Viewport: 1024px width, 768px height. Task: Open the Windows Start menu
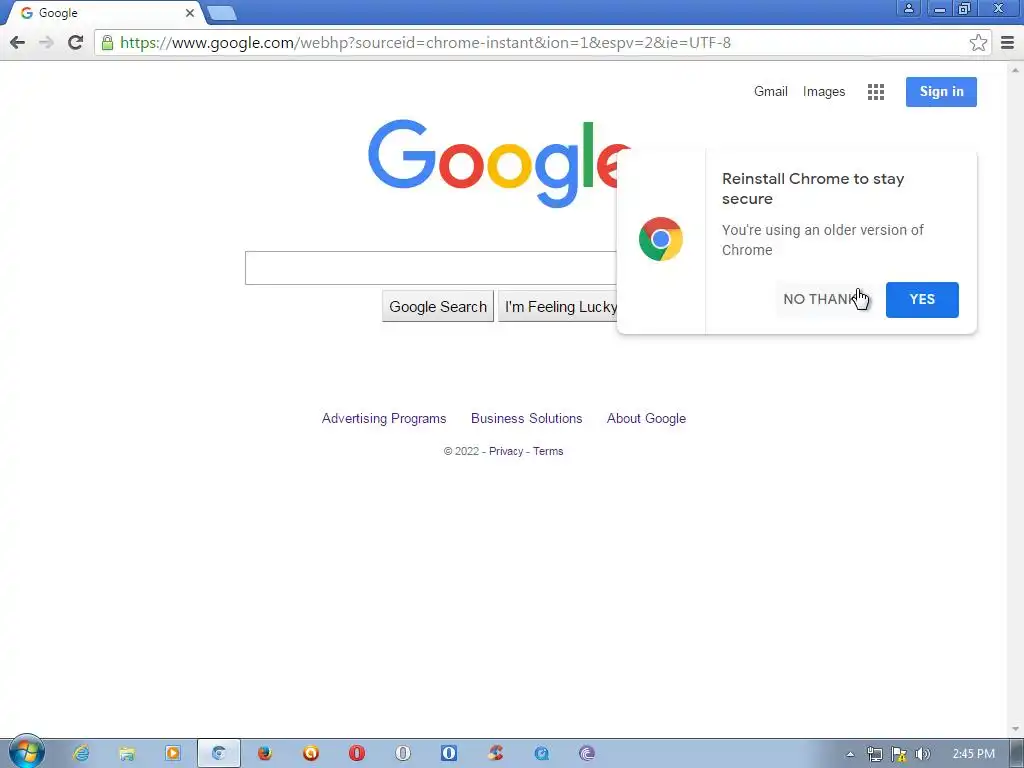(x=26, y=752)
